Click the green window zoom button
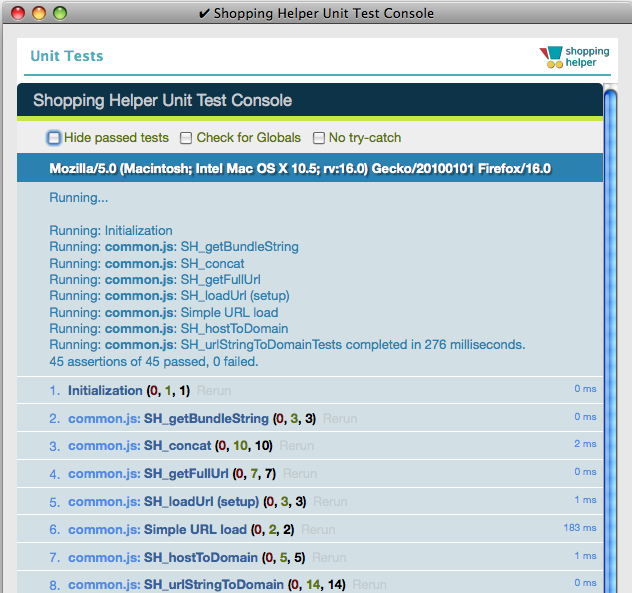 pyautogui.click(x=60, y=13)
